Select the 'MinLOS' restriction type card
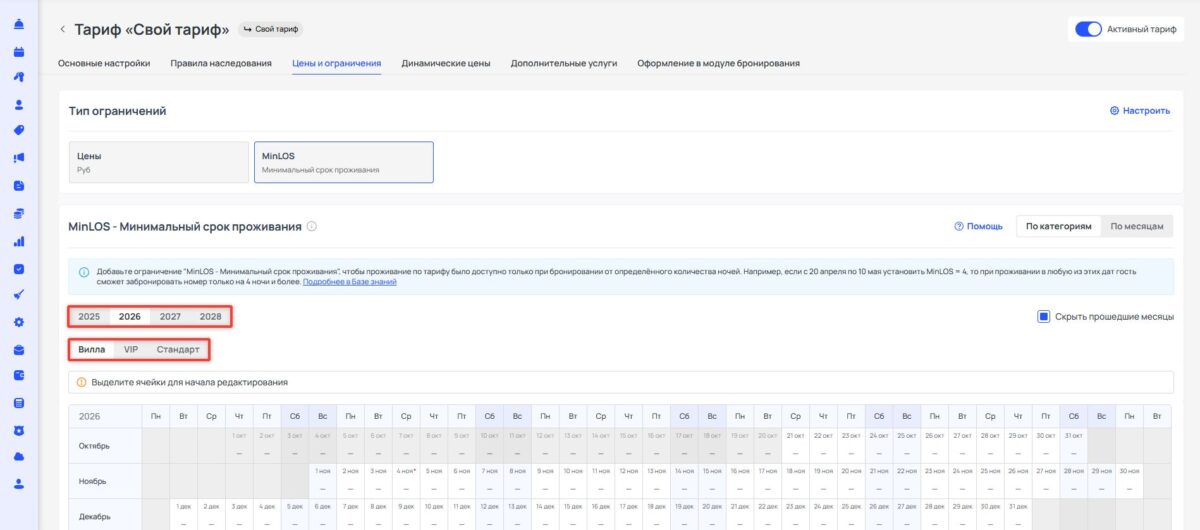 click(x=344, y=162)
